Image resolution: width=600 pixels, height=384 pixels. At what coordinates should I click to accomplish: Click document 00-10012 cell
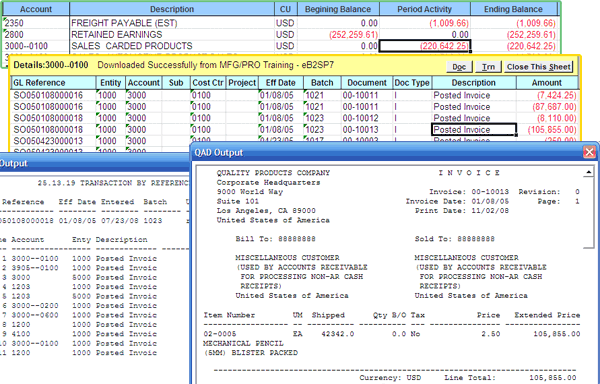(367, 118)
